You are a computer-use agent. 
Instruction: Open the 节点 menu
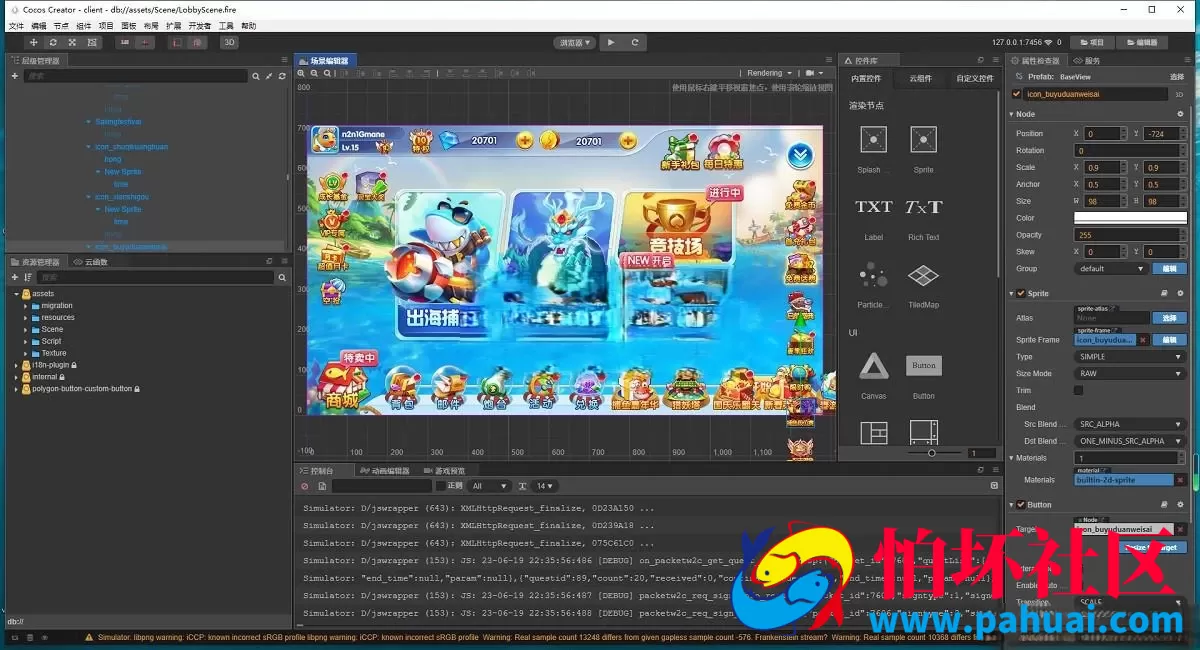tap(62, 25)
